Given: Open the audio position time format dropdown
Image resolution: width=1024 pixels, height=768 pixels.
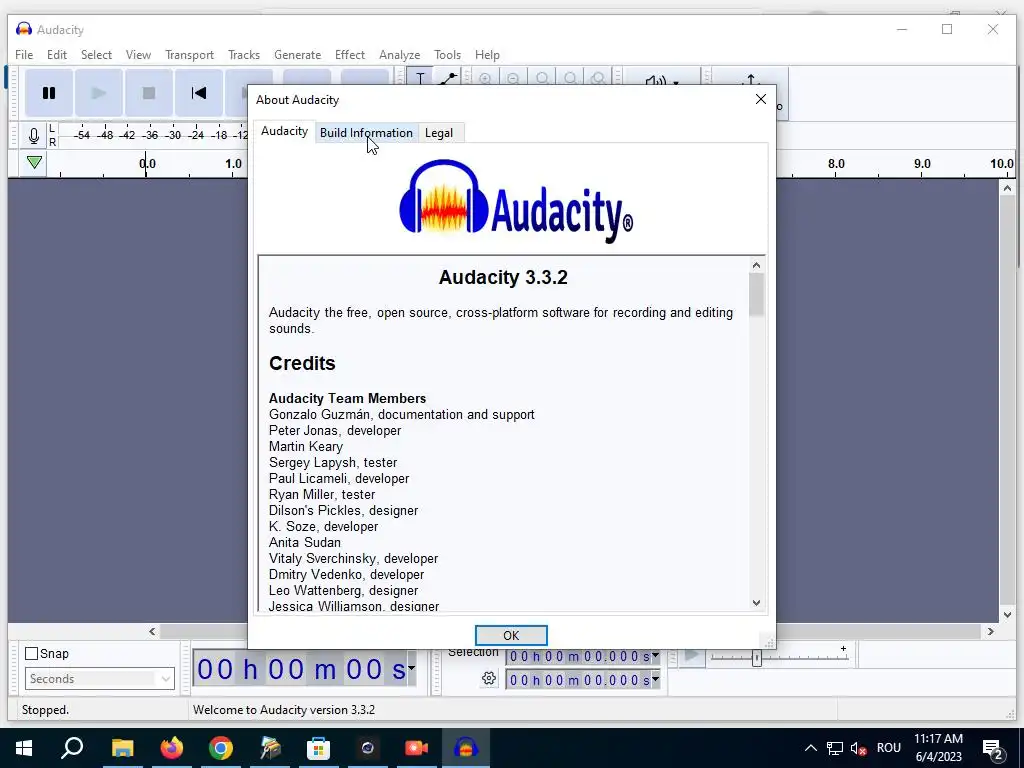Looking at the screenshot, I should point(411,668).
